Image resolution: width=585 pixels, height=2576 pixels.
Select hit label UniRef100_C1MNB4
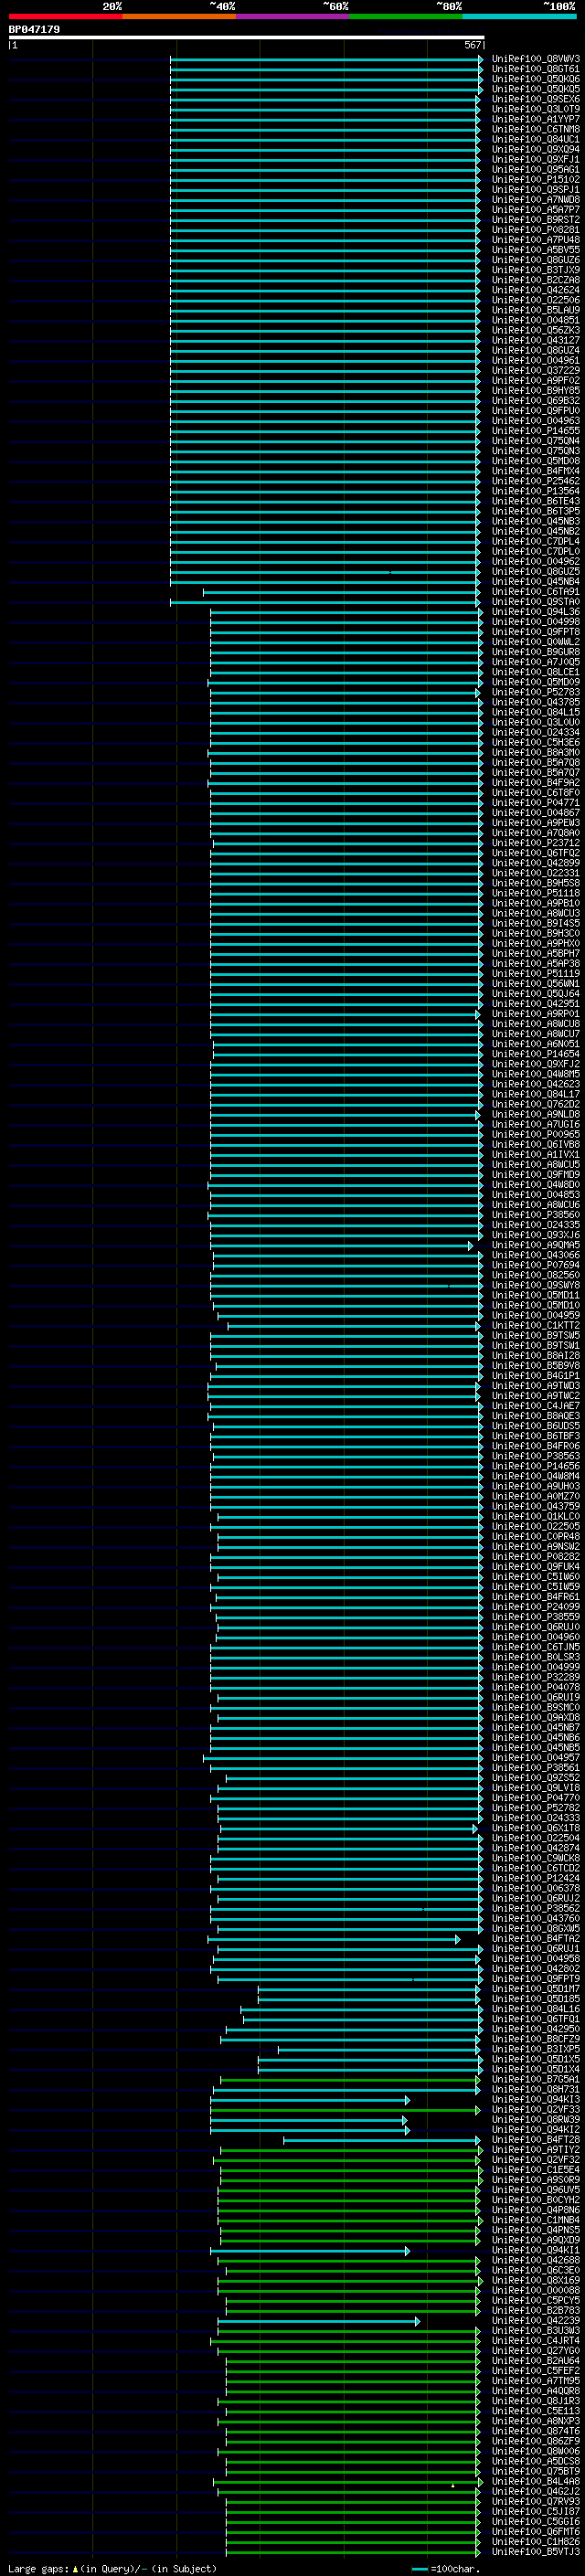(535, 2220)
